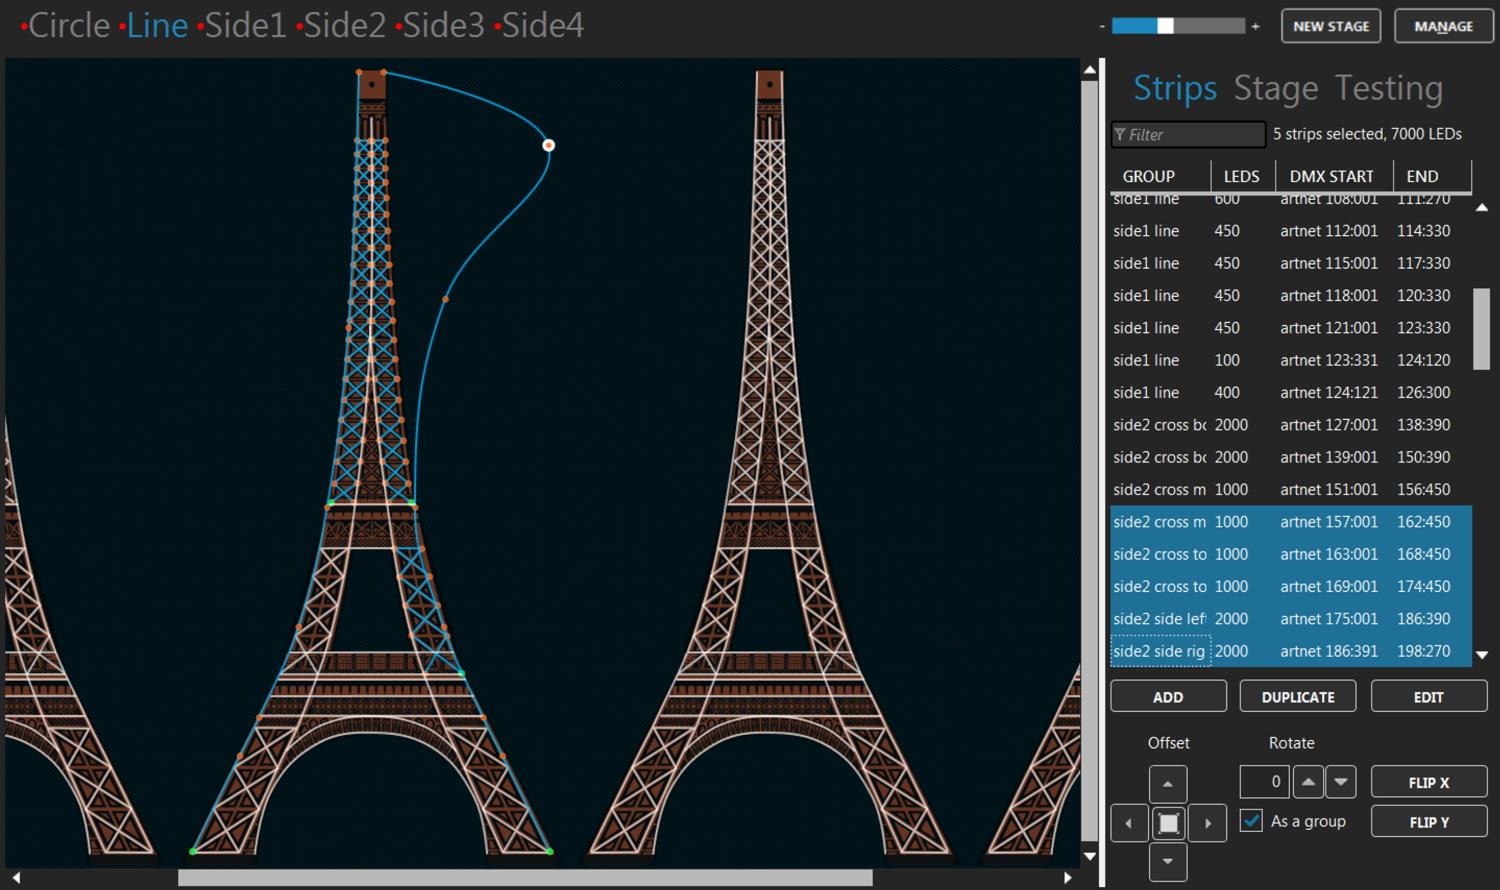Click the green endpoint at the tower's bottom right
The image size is (1500, 890).
point(550,852)
